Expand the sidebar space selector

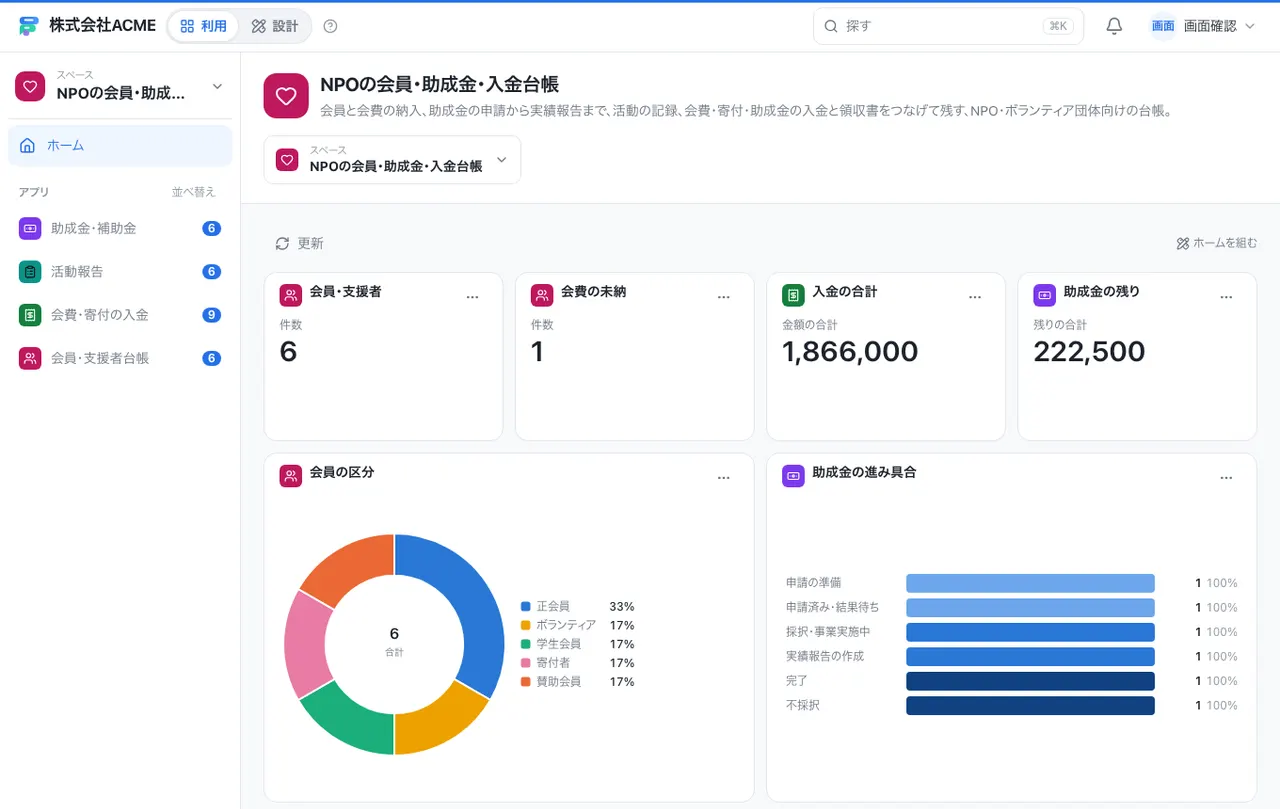[120, 87]
